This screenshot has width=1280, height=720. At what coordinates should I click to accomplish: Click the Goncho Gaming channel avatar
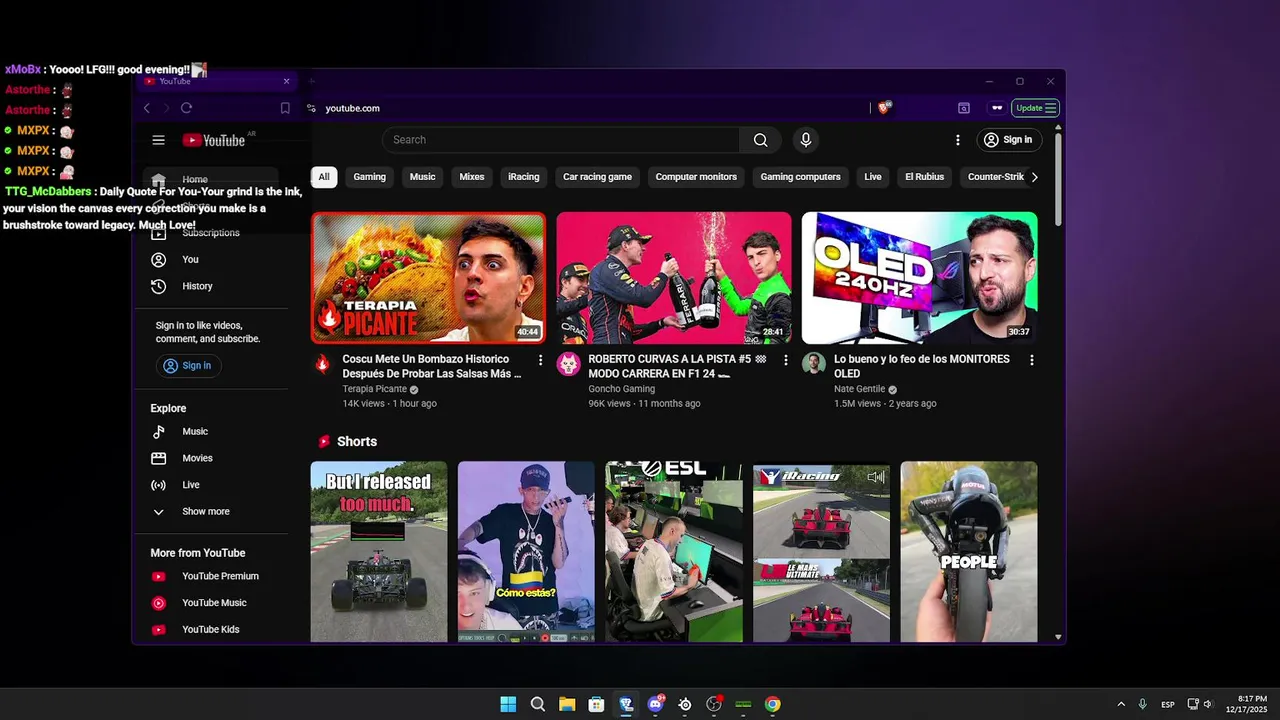click(568, 364)
